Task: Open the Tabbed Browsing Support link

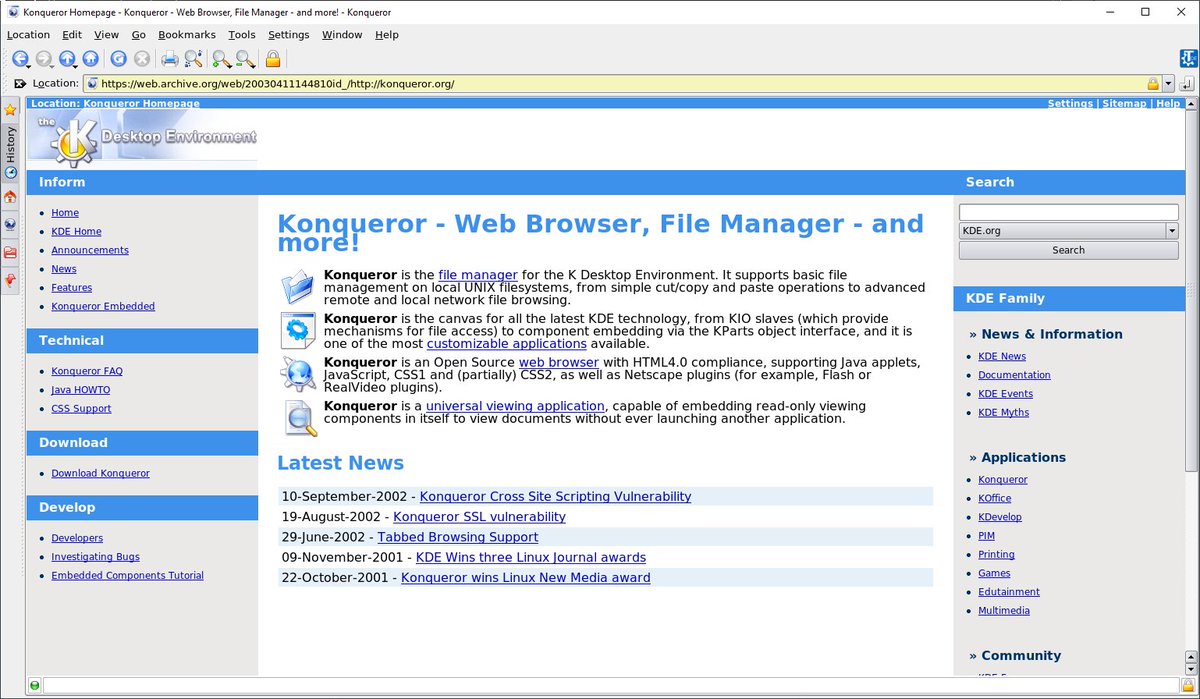Action: pyautogui.click(x=457, y=537)
